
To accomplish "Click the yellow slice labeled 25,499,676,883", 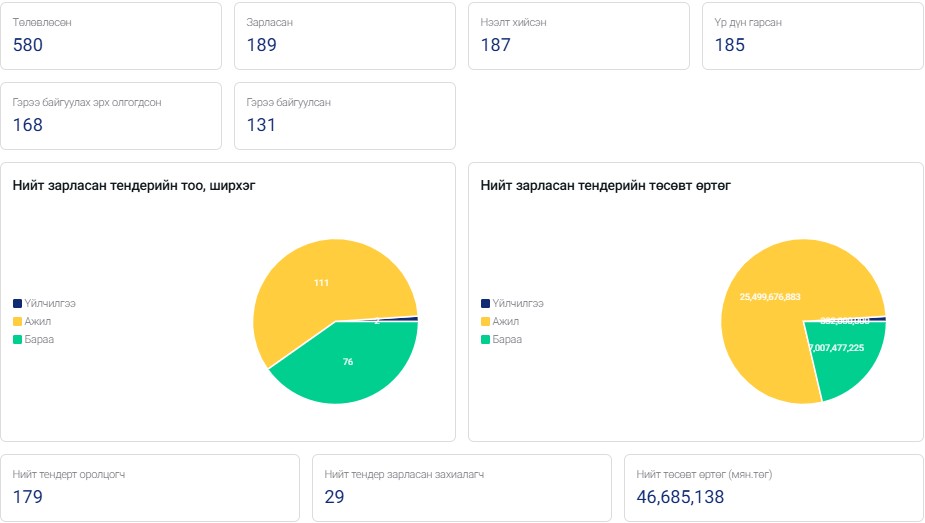I will (770, 290).
